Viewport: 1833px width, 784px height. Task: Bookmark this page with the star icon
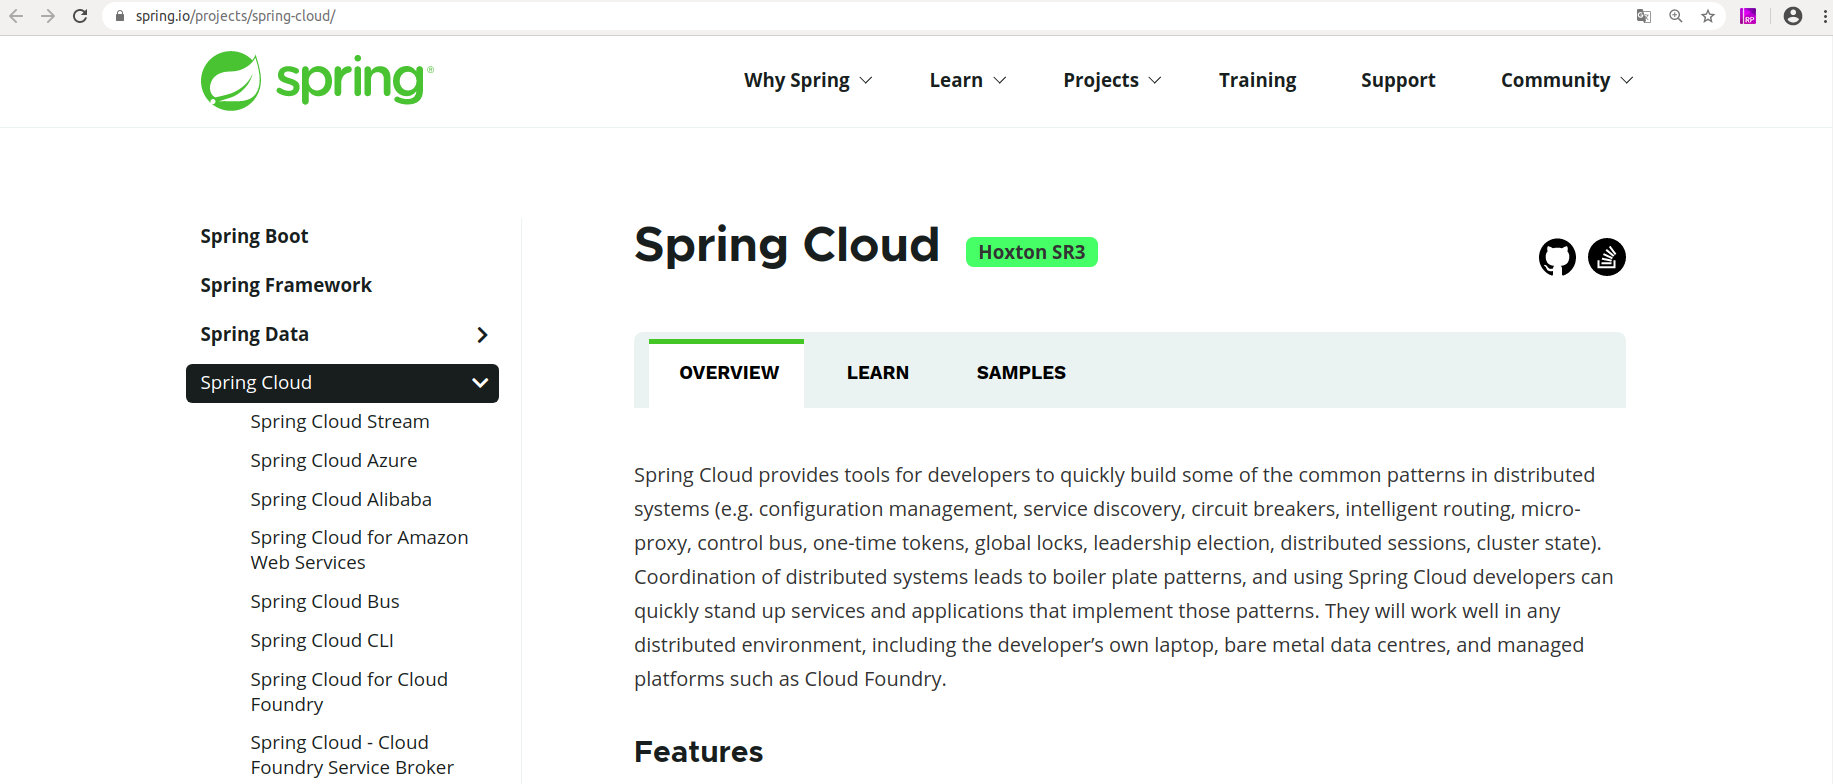tap(1708, 16)
